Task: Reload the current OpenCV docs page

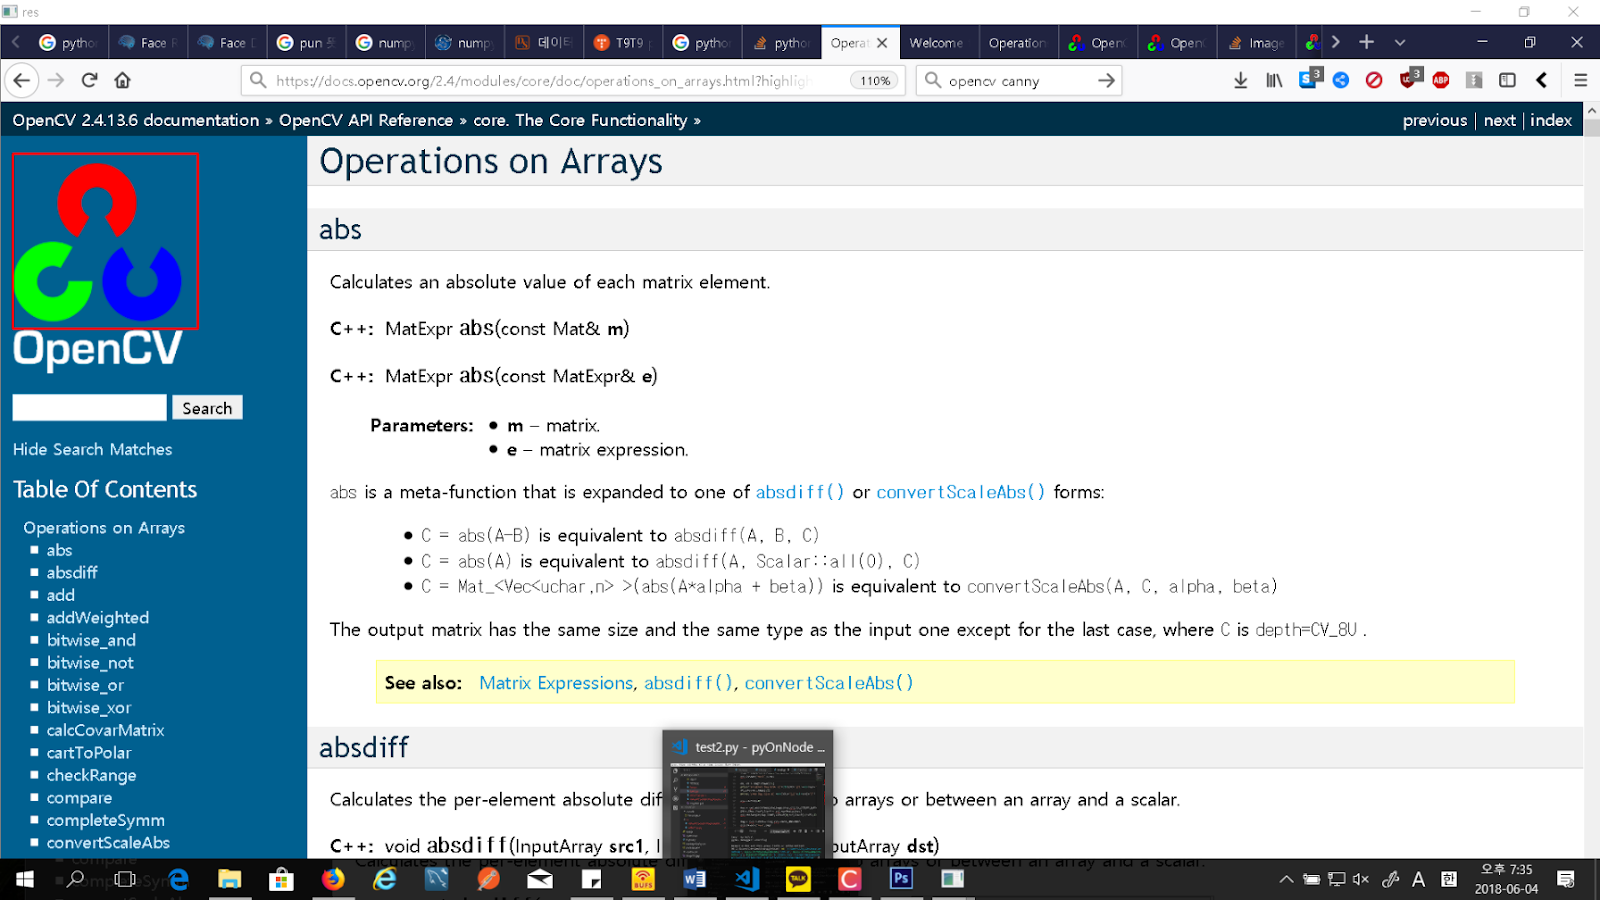Action: pyautogui.click(x=88, y=80)
